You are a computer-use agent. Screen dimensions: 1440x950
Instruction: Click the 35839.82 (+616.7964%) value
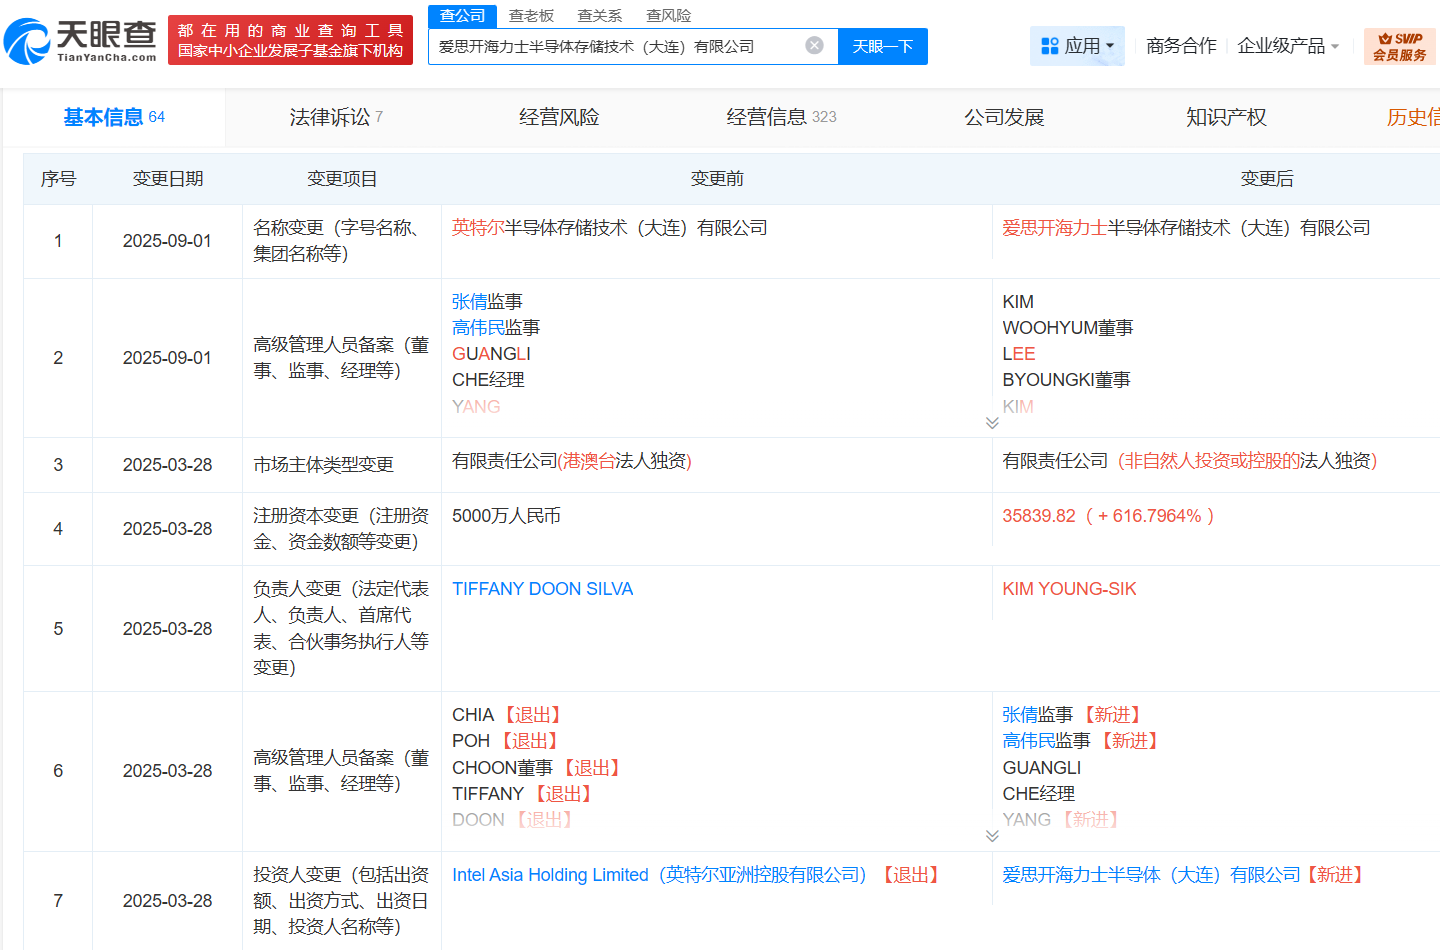pos(1108,516)
